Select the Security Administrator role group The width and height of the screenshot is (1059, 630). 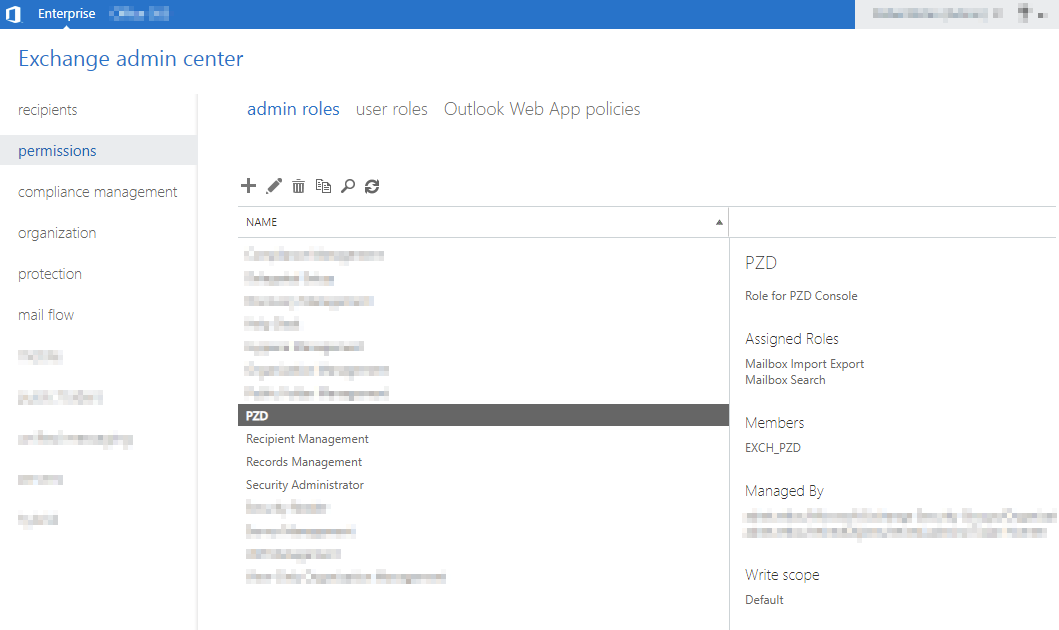(305, 485)
